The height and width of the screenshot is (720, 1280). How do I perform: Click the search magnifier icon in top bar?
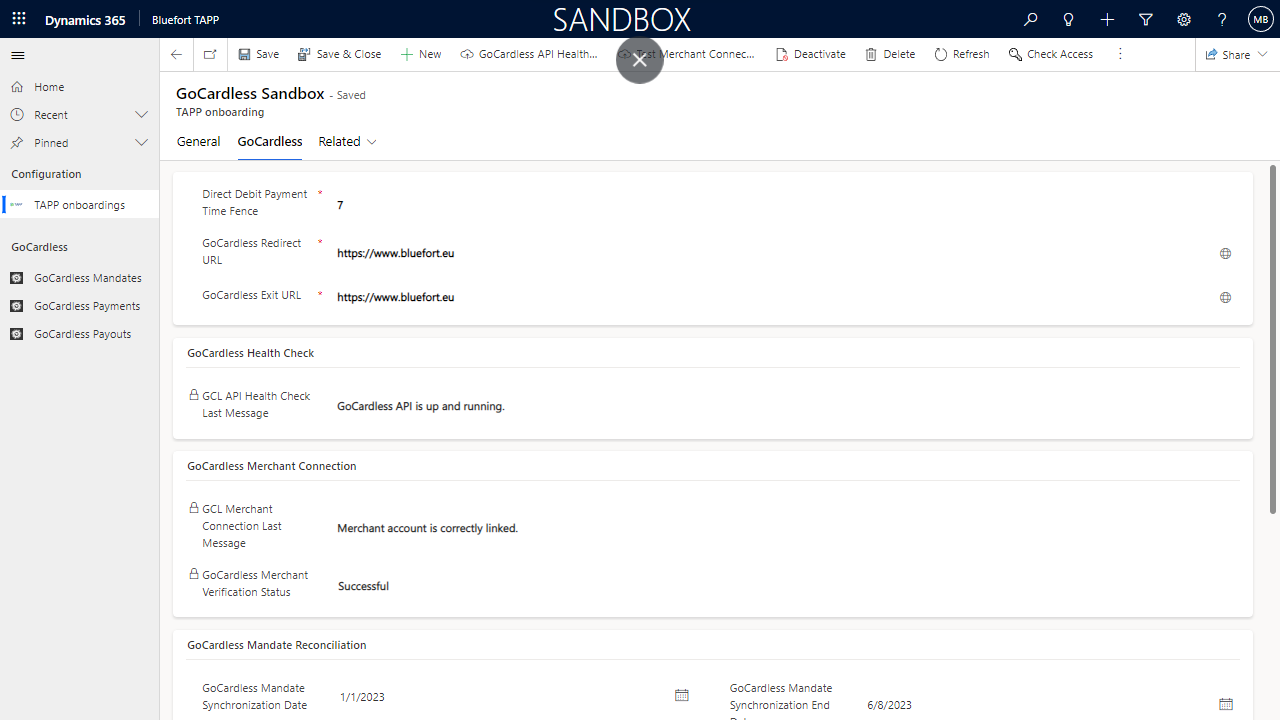1031,20
